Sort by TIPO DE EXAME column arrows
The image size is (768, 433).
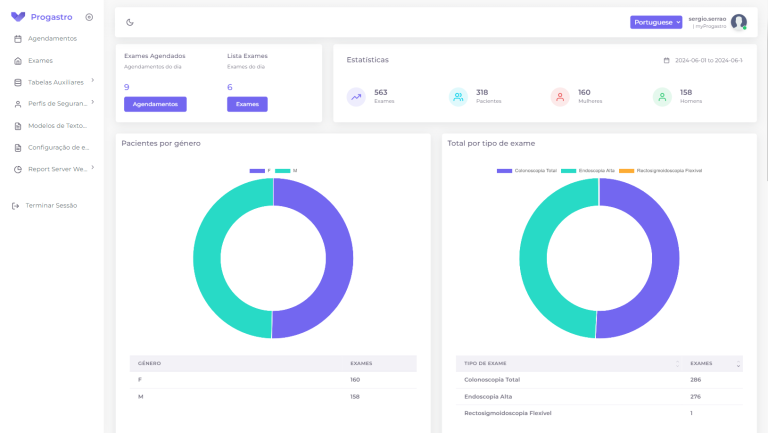pyautogui.click(x=677, y=363)
